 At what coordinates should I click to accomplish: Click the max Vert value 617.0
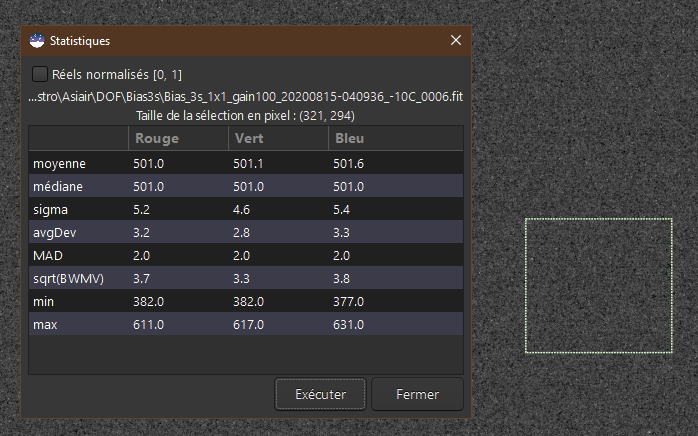[248, 325]
